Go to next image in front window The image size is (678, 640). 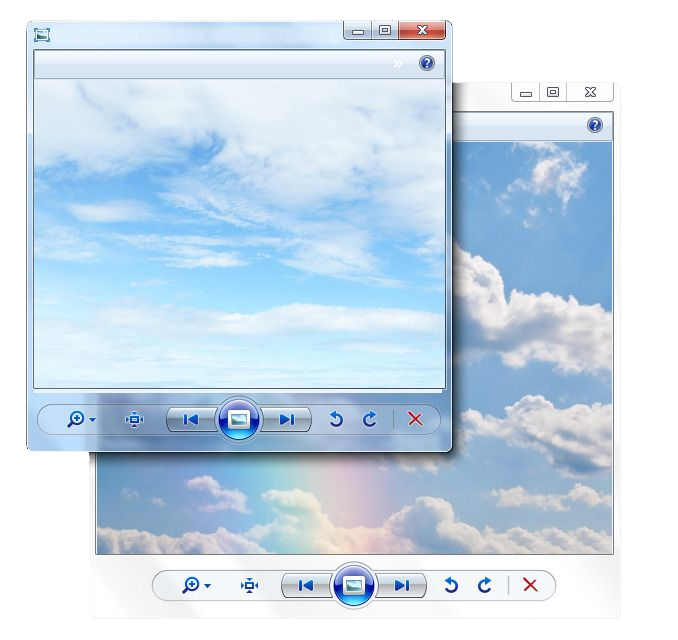click(x=287, y=419)
